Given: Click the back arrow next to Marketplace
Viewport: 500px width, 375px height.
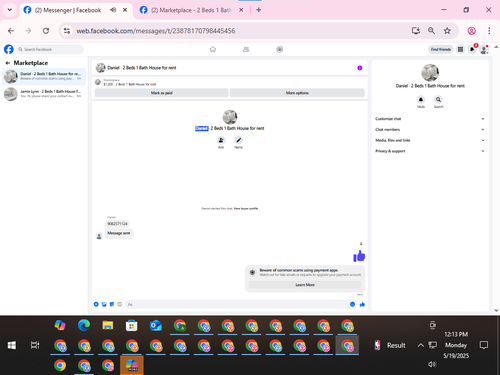Looking at the screenshot, I should coord(7,63).
